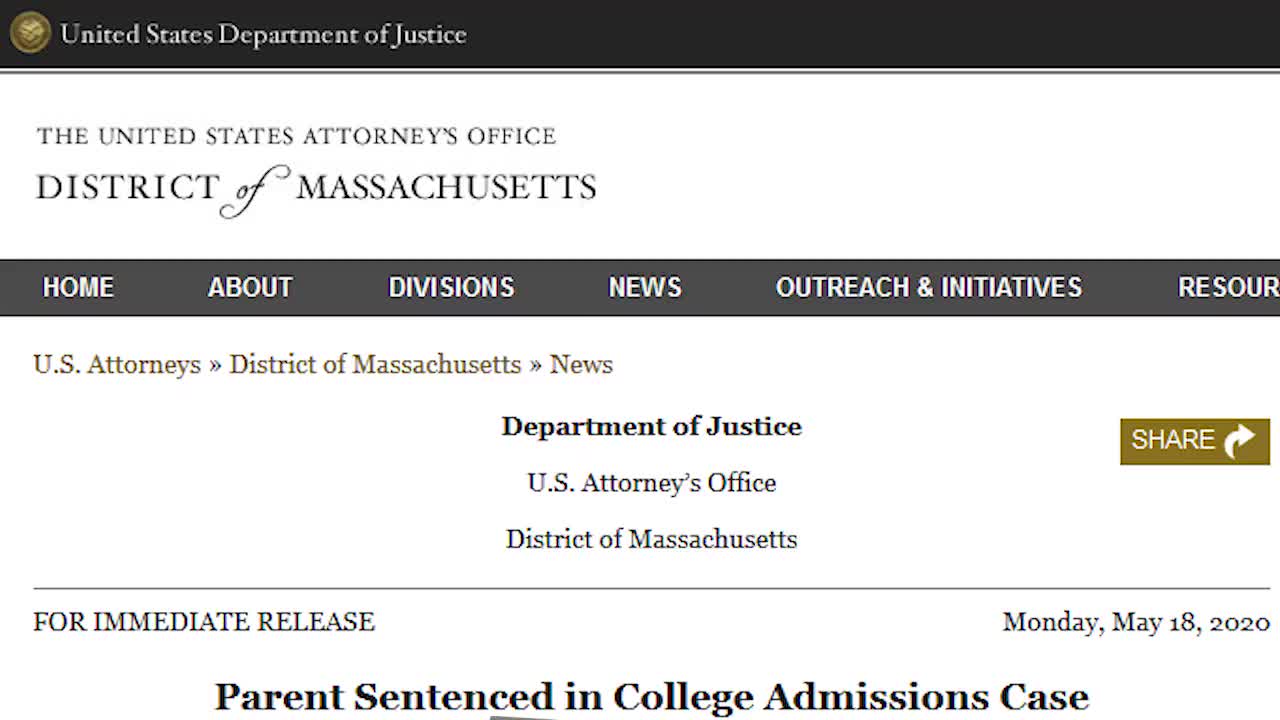This screenshot has width=1280, height=720.
Task: Follow the U.S. Attorneys breadcrumb link
Action: pyautogui.click(x=117, y=365)
